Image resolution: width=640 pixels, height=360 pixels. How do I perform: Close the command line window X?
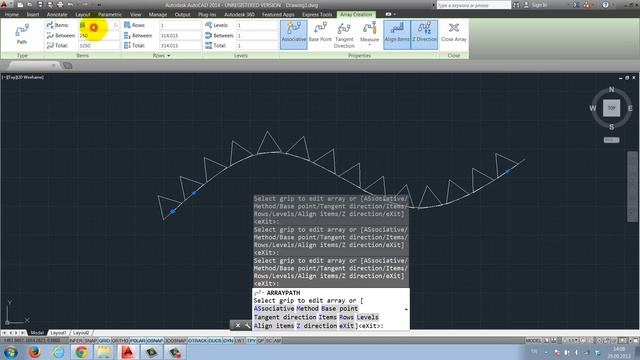[238, 325]
